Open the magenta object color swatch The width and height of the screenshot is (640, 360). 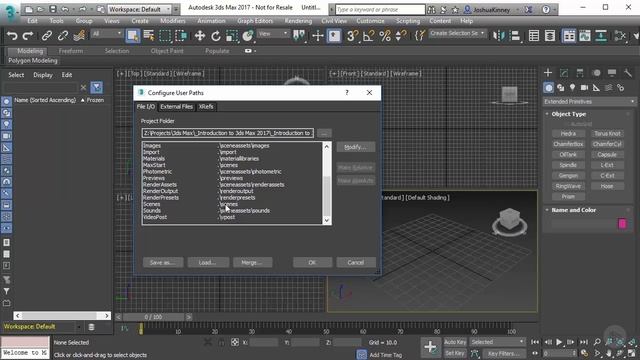(622, 223)
